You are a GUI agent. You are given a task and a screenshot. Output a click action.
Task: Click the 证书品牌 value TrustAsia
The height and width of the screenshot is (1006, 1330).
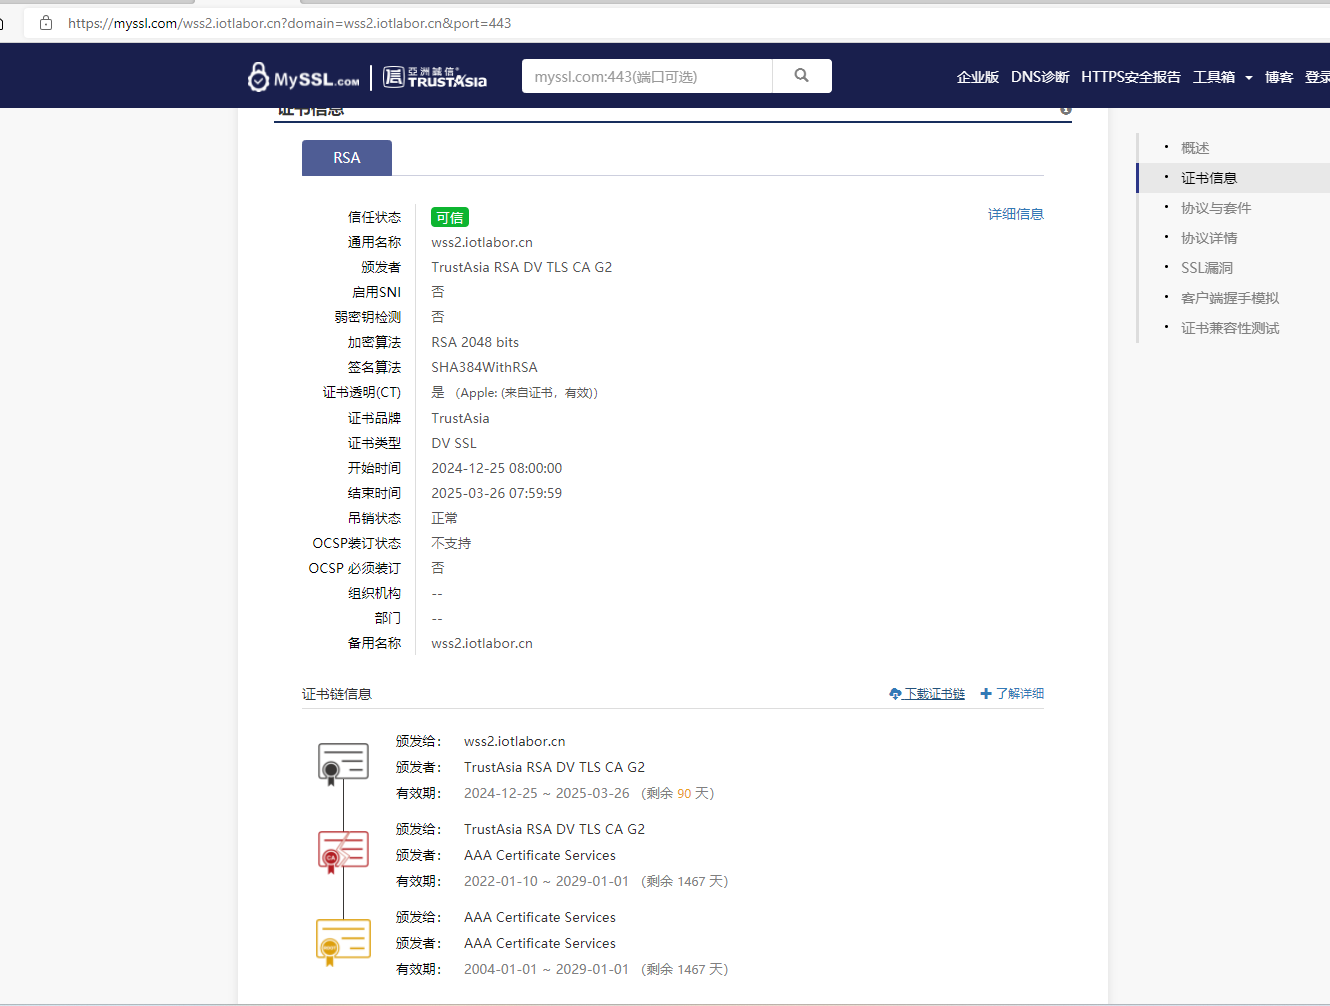(x=460, y=418)
